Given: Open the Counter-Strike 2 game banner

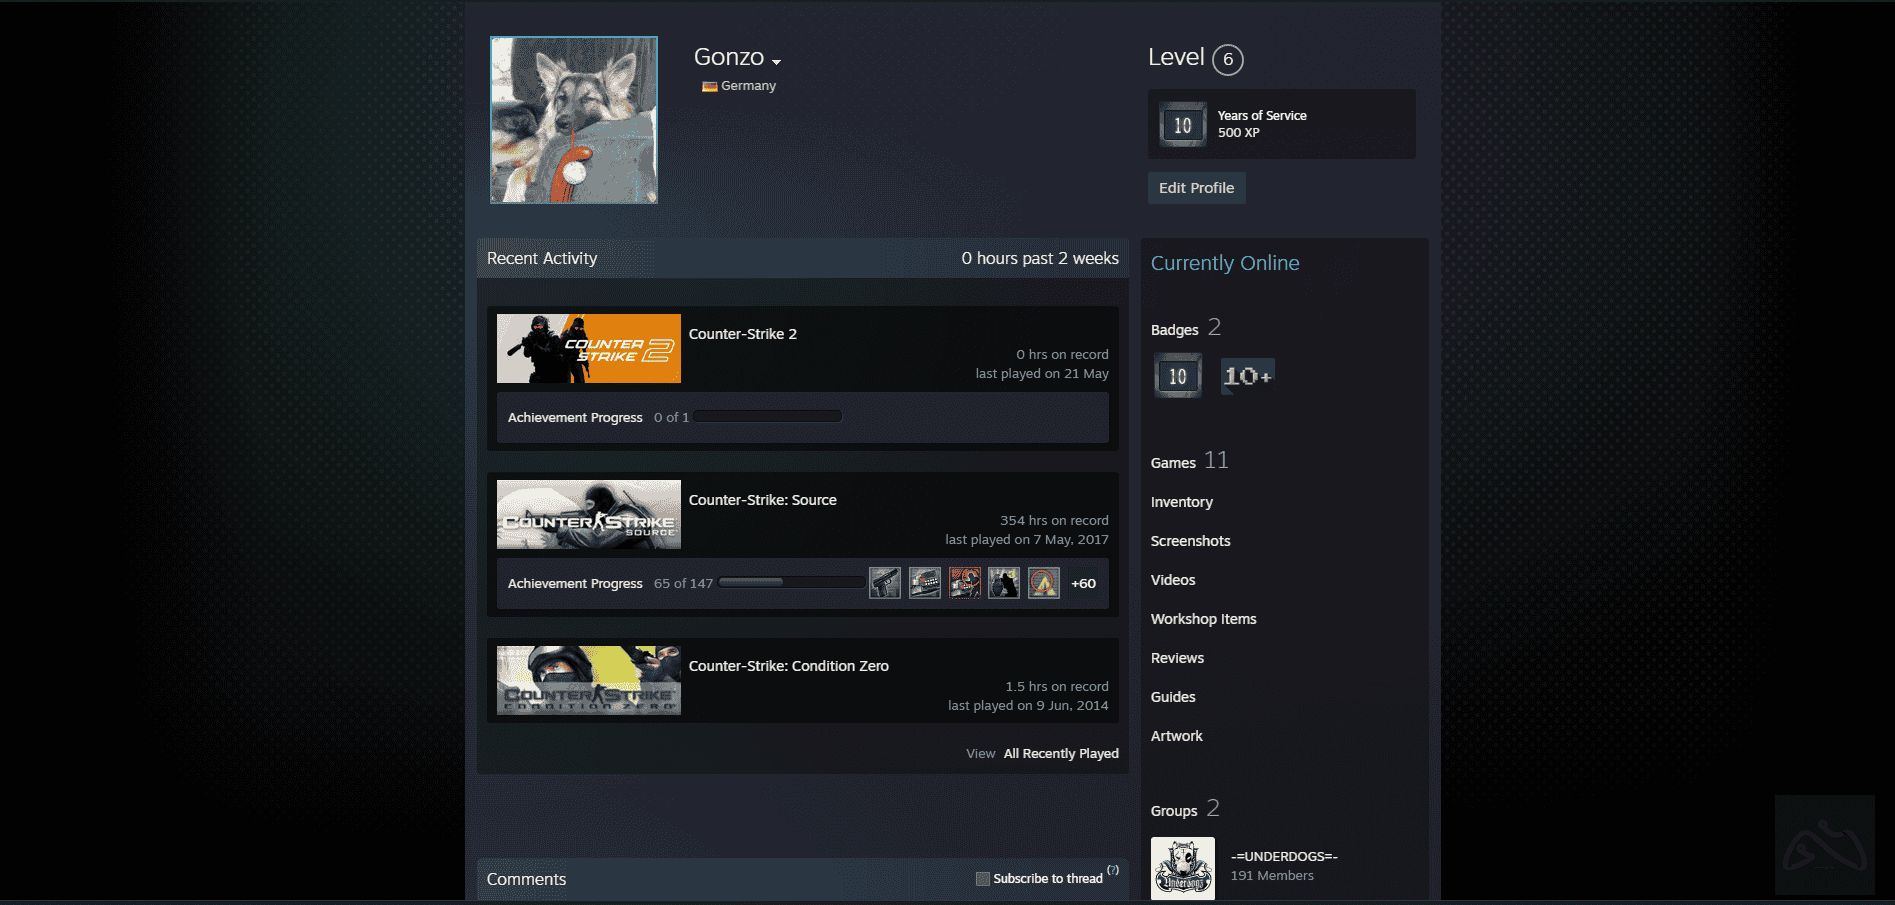Looking at the screenshot, I should tap(589, 348).
